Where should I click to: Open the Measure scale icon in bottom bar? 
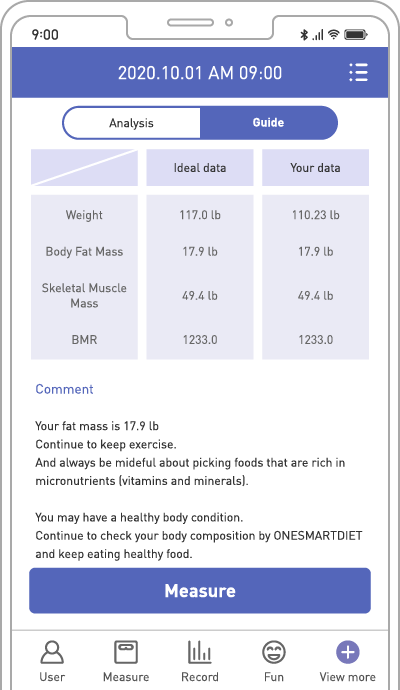pyautogui.click(x=126, y=652)
